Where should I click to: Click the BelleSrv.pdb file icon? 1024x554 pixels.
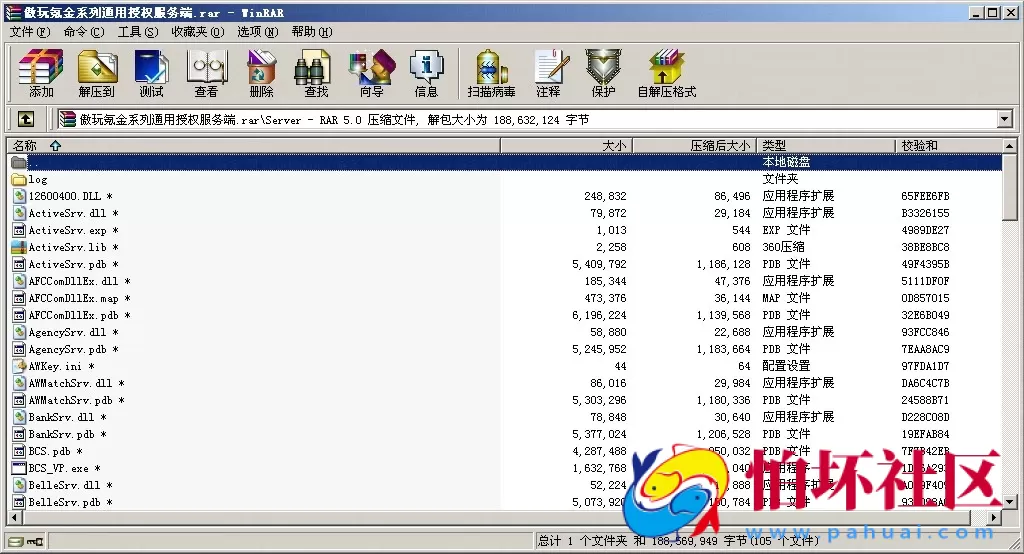pos(19,502)
